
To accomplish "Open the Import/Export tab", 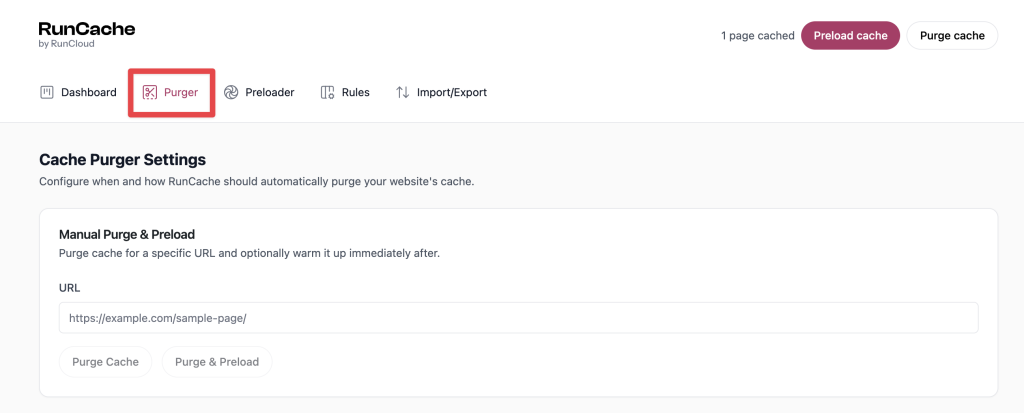I will [441, 92].
